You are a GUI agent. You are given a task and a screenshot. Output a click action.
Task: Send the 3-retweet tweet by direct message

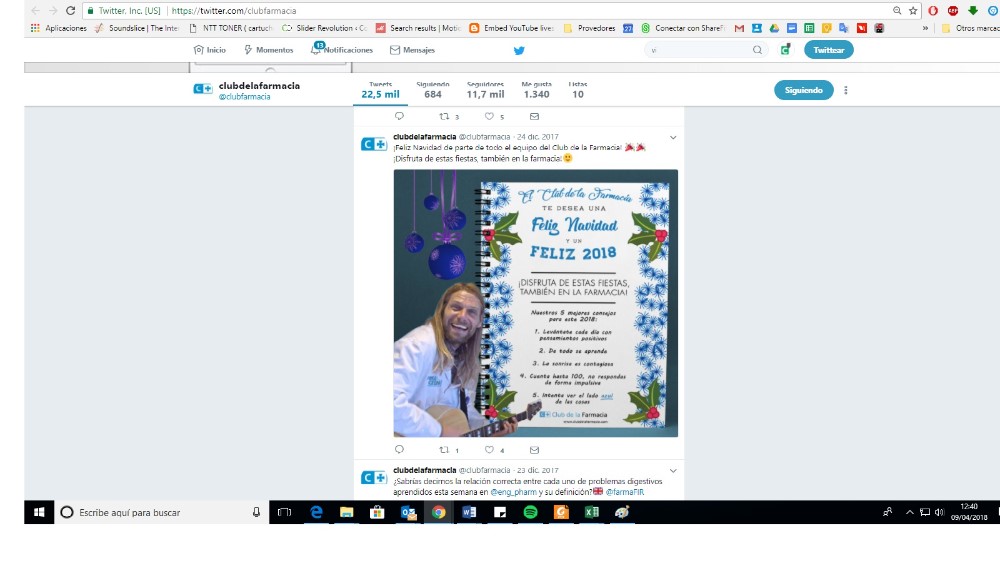[x=534, y=116]
